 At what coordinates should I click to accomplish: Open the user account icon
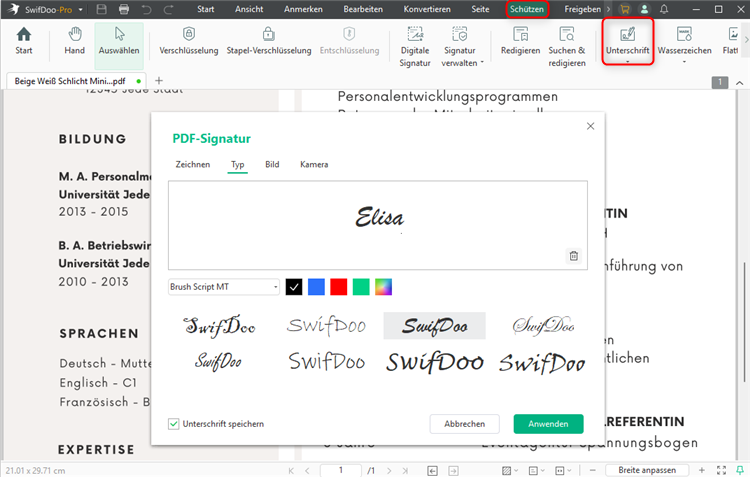click(644, 9)
